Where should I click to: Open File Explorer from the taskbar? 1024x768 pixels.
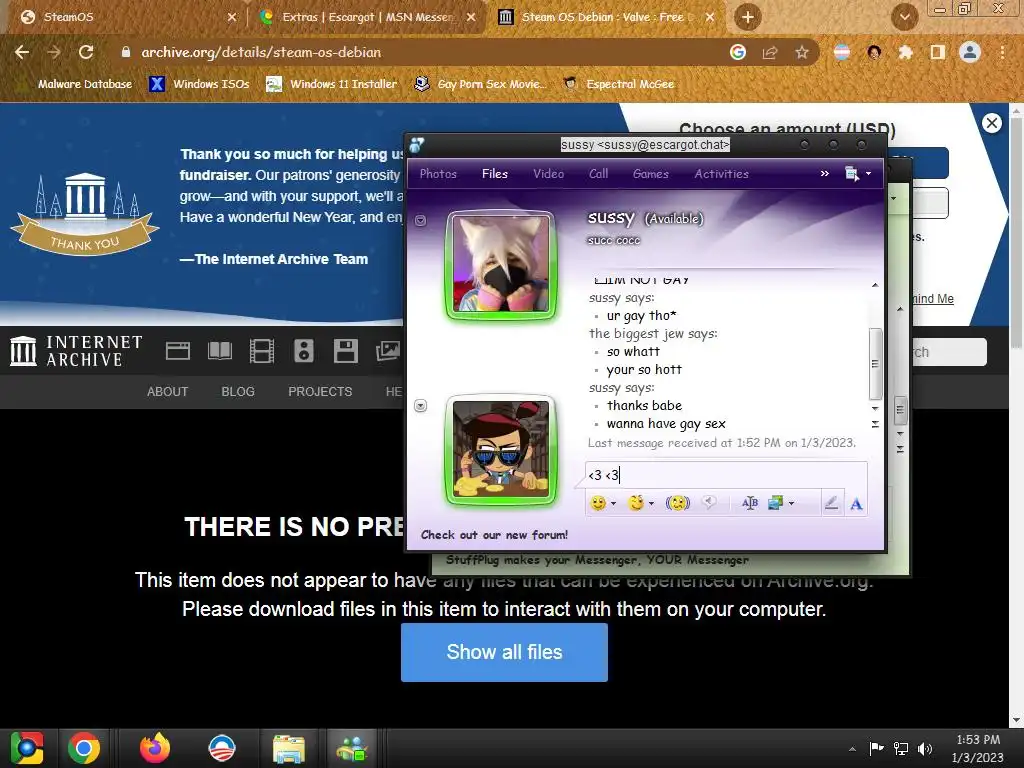coord(289,749)
